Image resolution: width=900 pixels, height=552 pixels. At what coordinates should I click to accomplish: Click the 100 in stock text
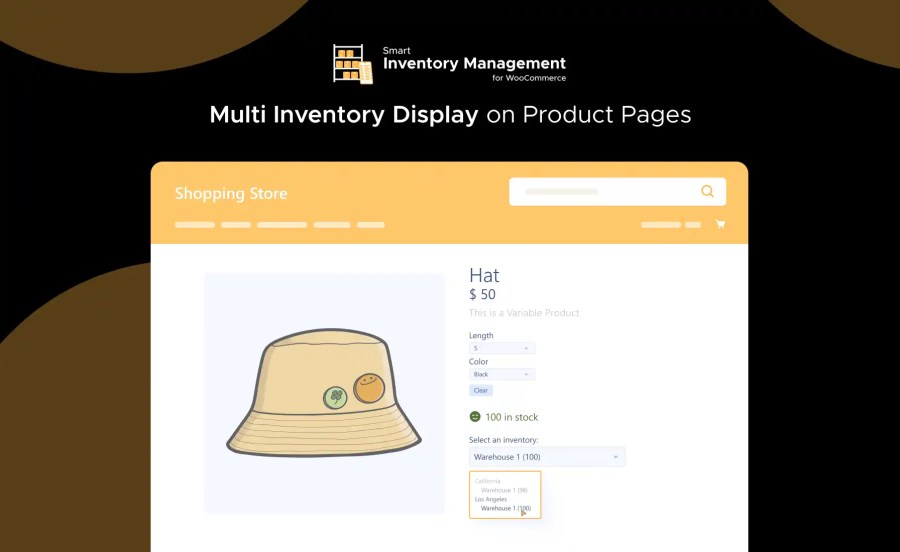point(511,417)
